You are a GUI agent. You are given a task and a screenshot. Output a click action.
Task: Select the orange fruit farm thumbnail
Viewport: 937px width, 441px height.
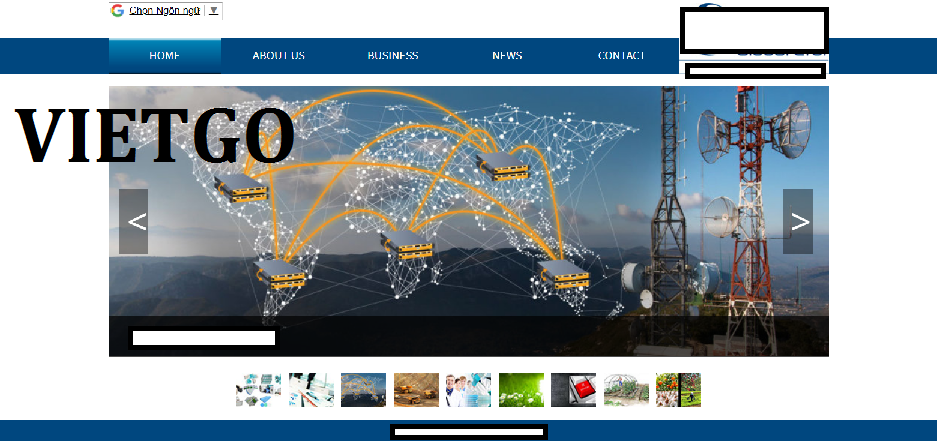point(678,390)
